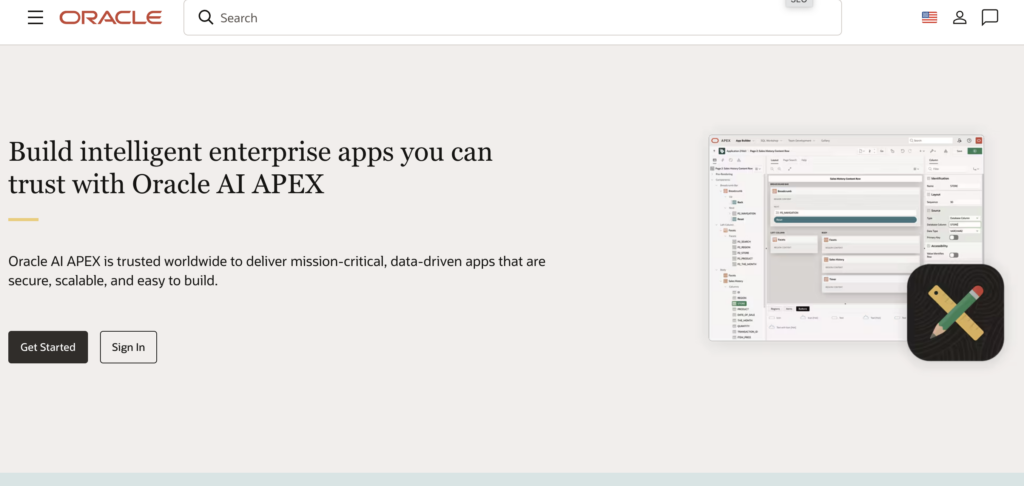
Task: Open the user account profile icon
Action: pyautogui.click(x=959, y=17)
